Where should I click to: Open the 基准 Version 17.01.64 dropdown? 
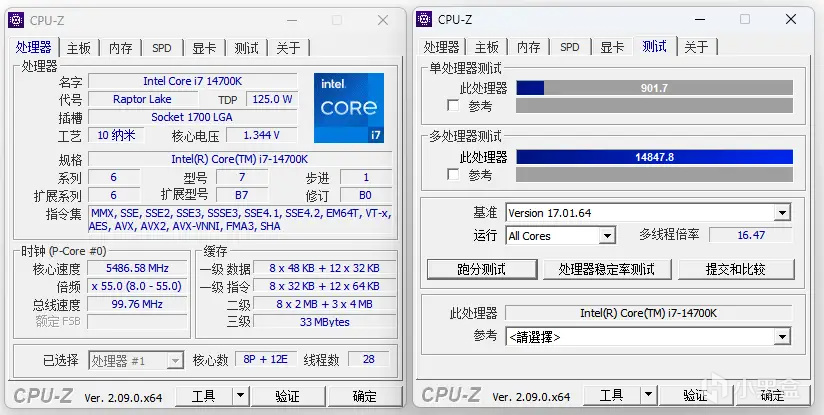pyautogui.click(x=782, y=213)
